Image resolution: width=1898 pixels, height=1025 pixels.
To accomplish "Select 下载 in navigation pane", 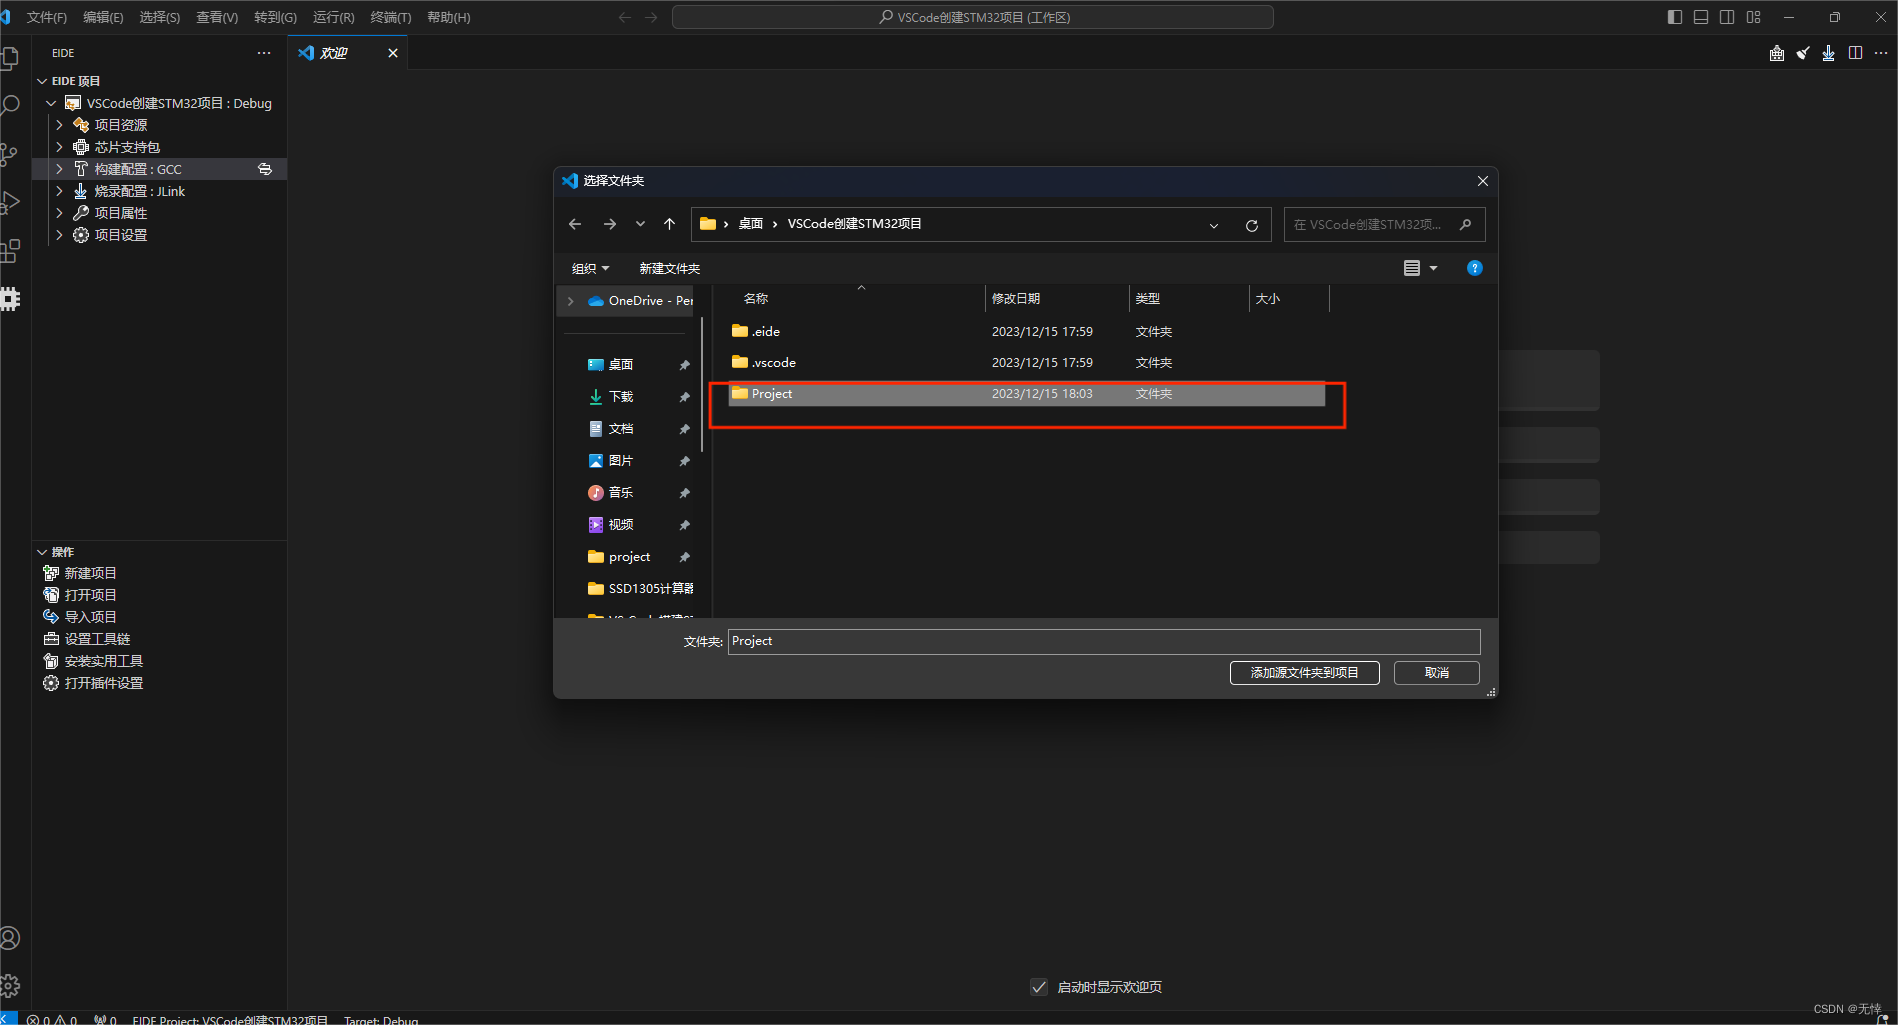I will pyautogui.click(x=621, y=397).
